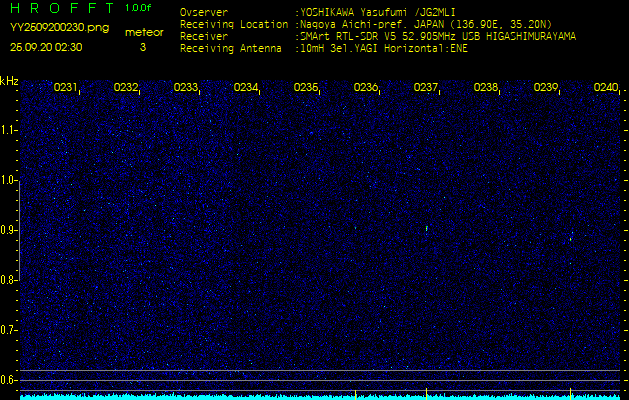Click the green meteor echo below 0237

pyautogui.click(x=426, y=229)
